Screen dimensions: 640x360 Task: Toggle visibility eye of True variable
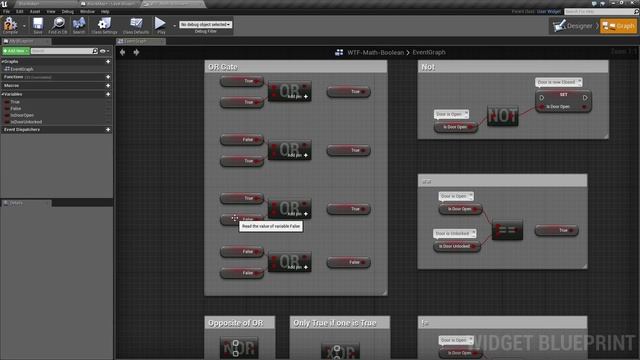coord(108,102)
